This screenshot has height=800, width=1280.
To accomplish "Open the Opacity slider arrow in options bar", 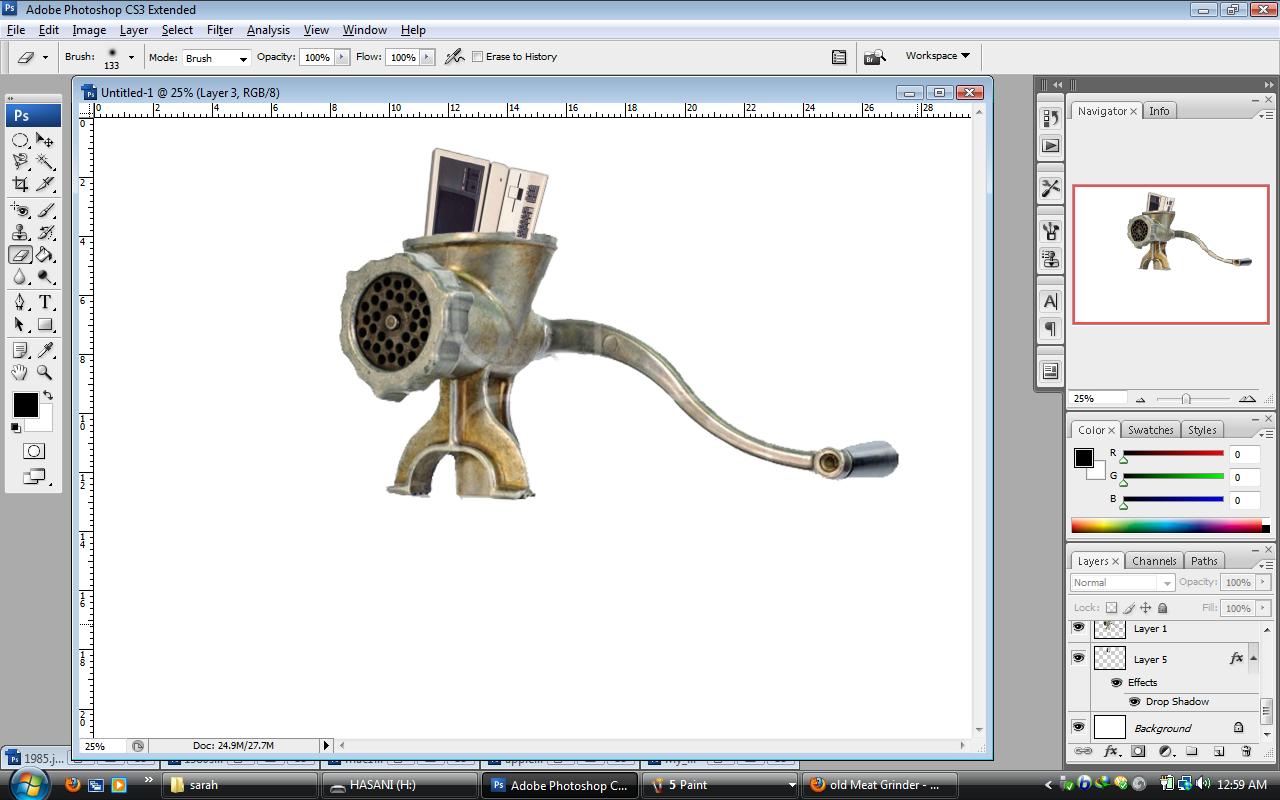I will point(342,57).
